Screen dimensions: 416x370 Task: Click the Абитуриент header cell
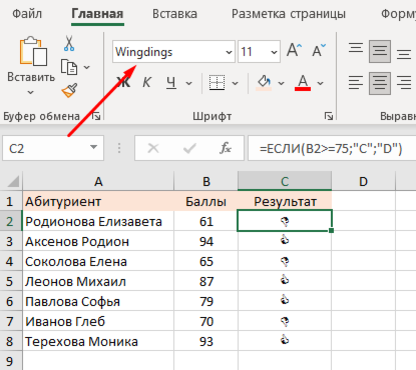[x=98, y=201]
